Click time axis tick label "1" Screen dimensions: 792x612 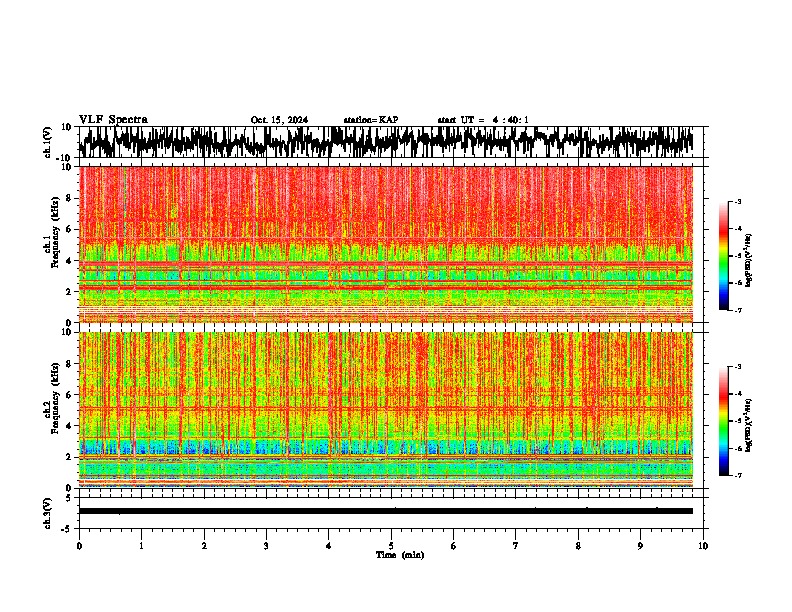click(141, 546)
